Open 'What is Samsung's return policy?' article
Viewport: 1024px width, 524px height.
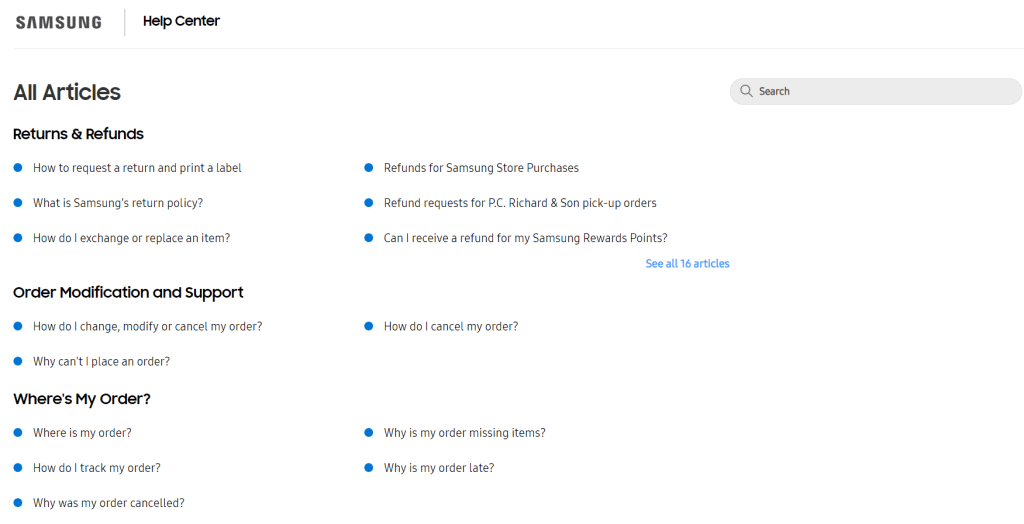coord(118,203)
